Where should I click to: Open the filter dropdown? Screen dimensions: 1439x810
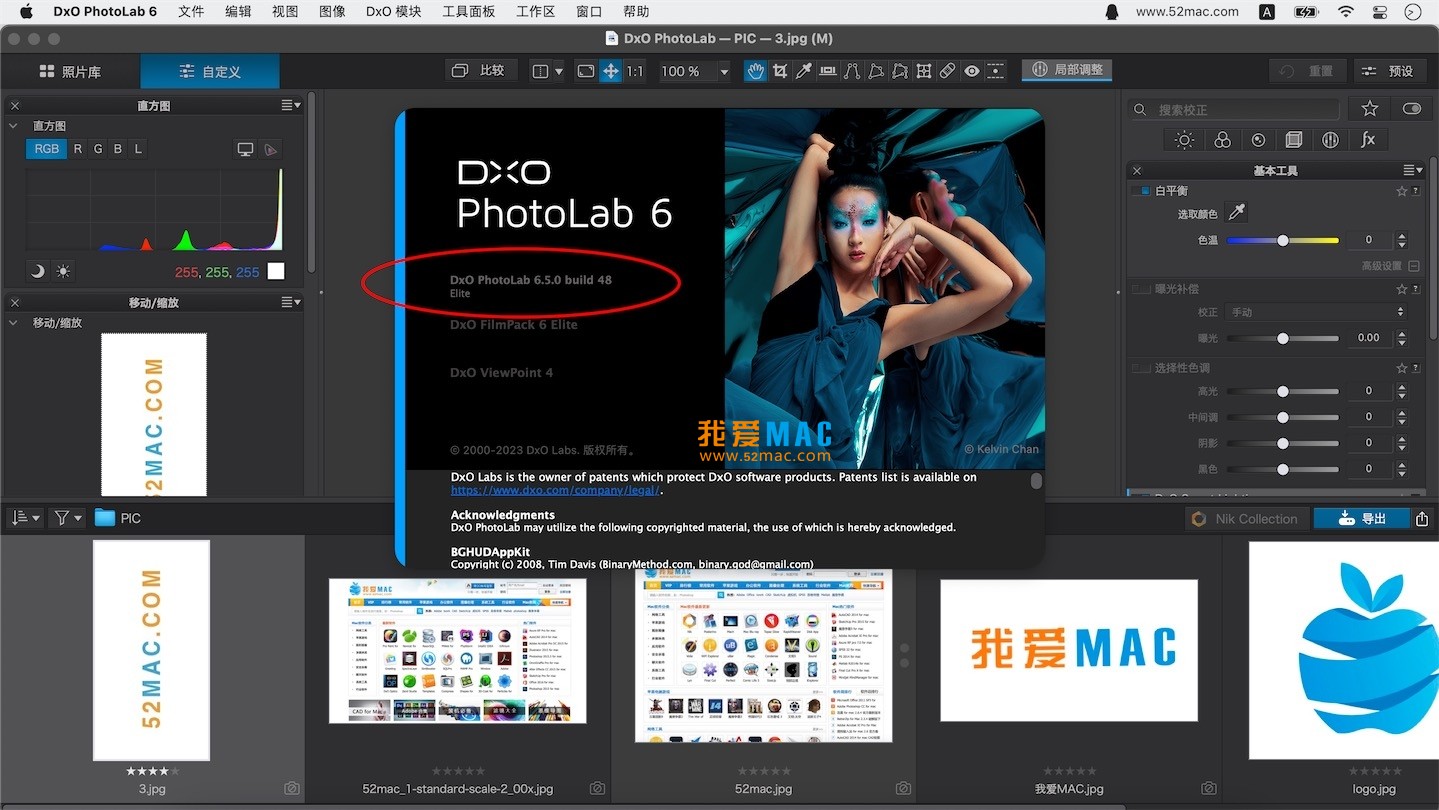point(69,518)
